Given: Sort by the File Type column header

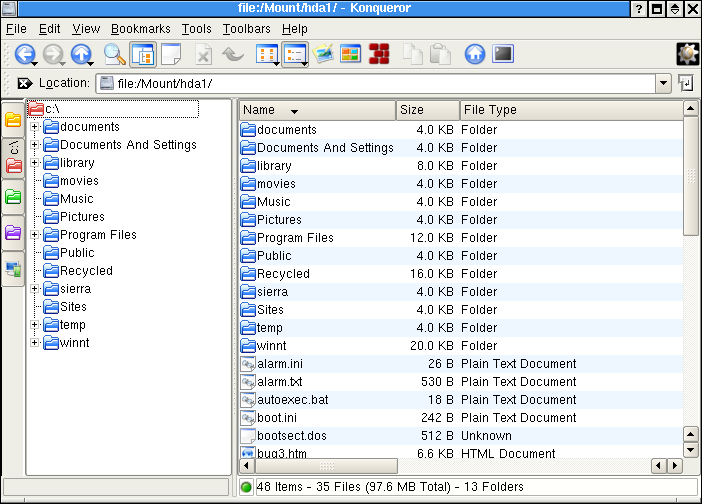Looking at the screenshot, I should [x=571, y=110].
